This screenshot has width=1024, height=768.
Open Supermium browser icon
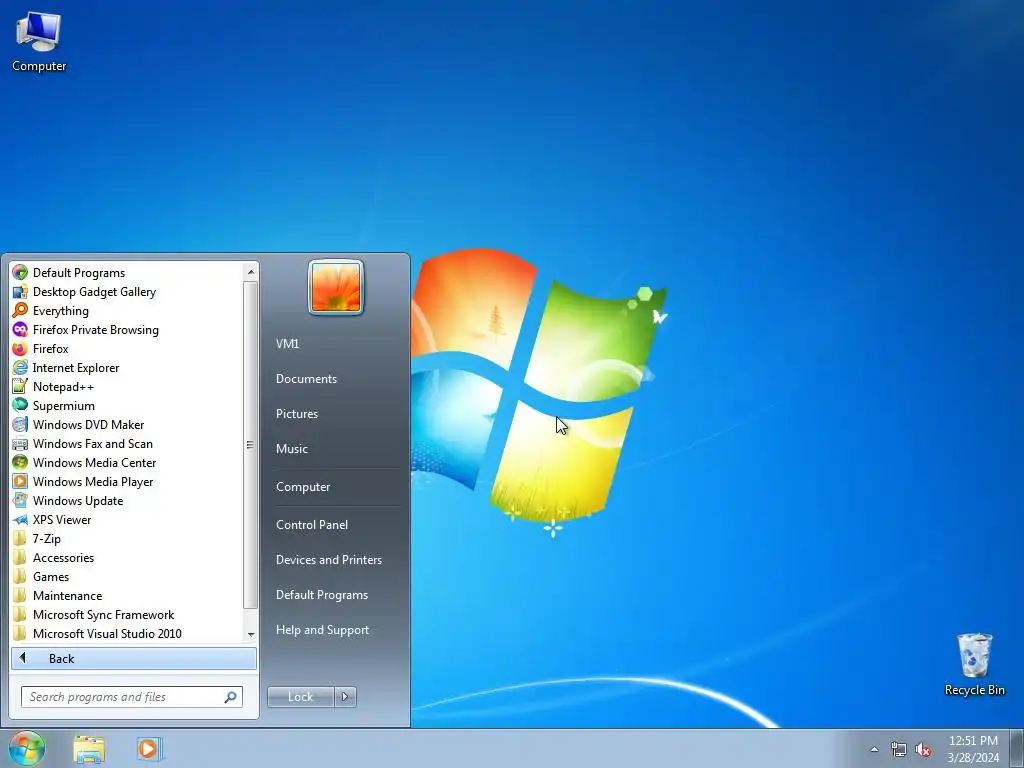[x=20, y=405]
